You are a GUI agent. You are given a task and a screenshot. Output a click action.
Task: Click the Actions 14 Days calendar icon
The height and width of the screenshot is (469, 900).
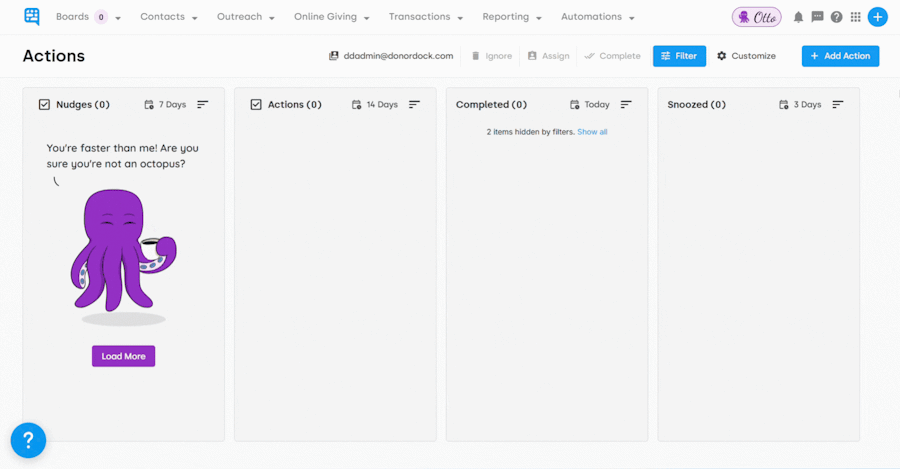(356, 104)
